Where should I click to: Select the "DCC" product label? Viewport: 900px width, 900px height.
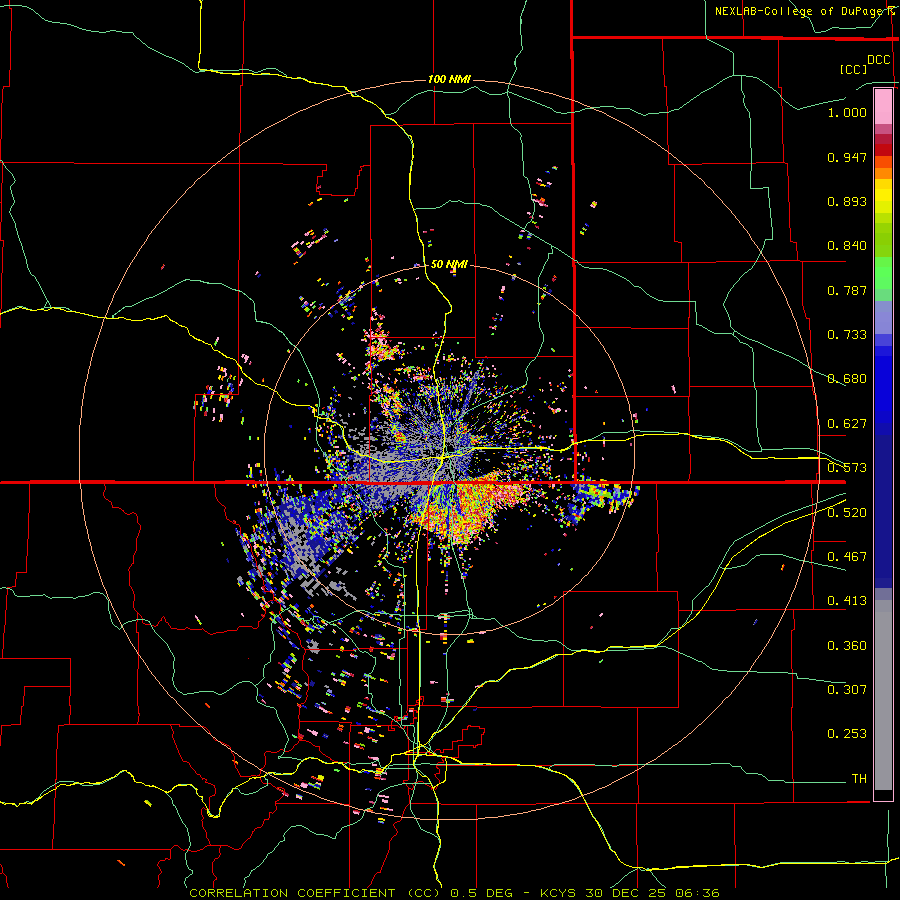pyautogui.click(x=878, y=60)
